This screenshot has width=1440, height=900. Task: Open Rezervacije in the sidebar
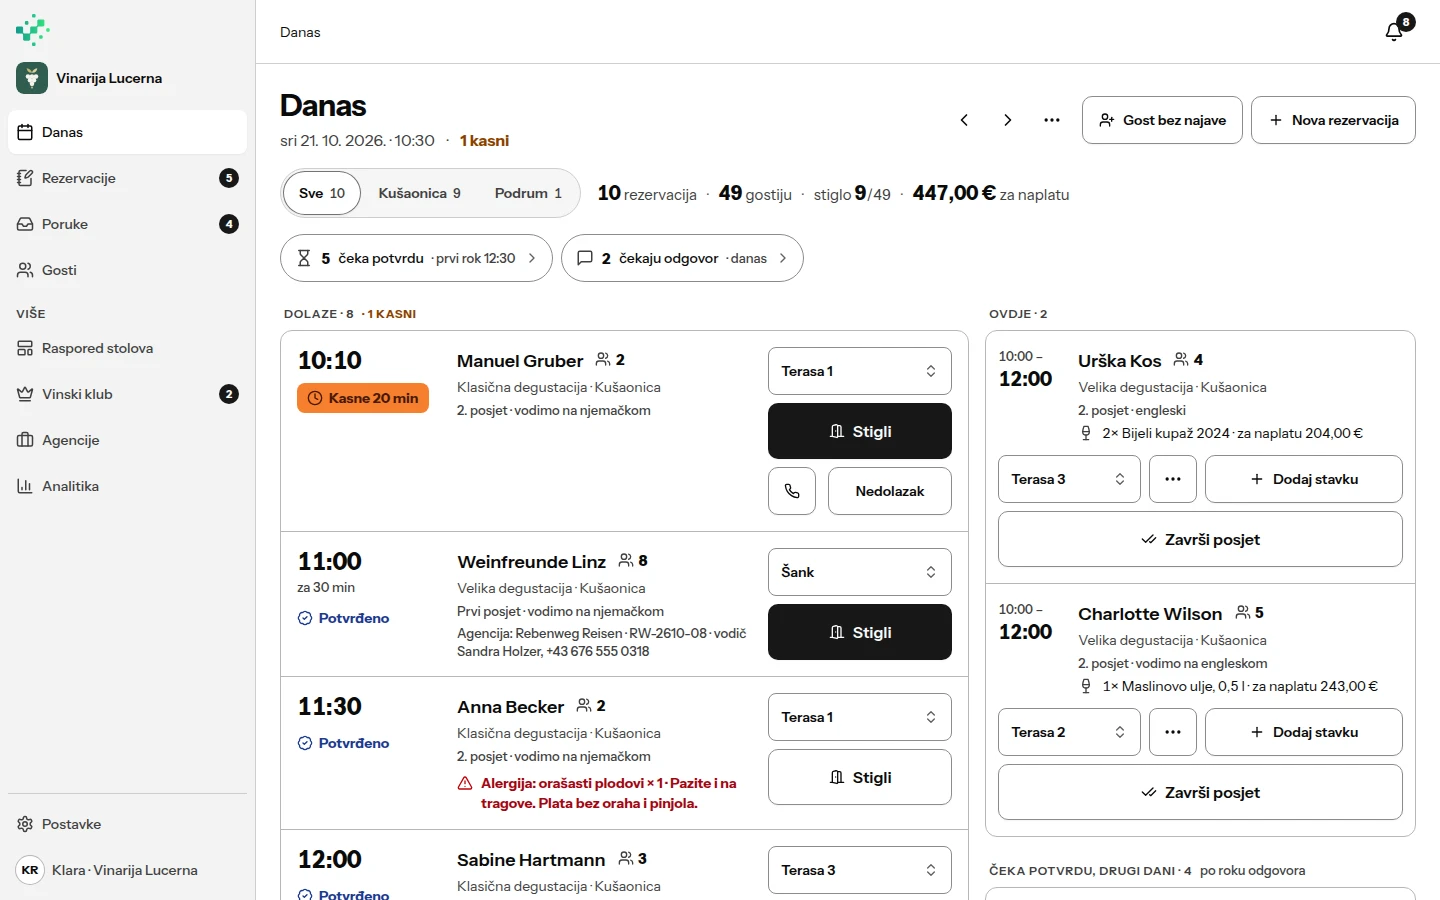[127, 178]
